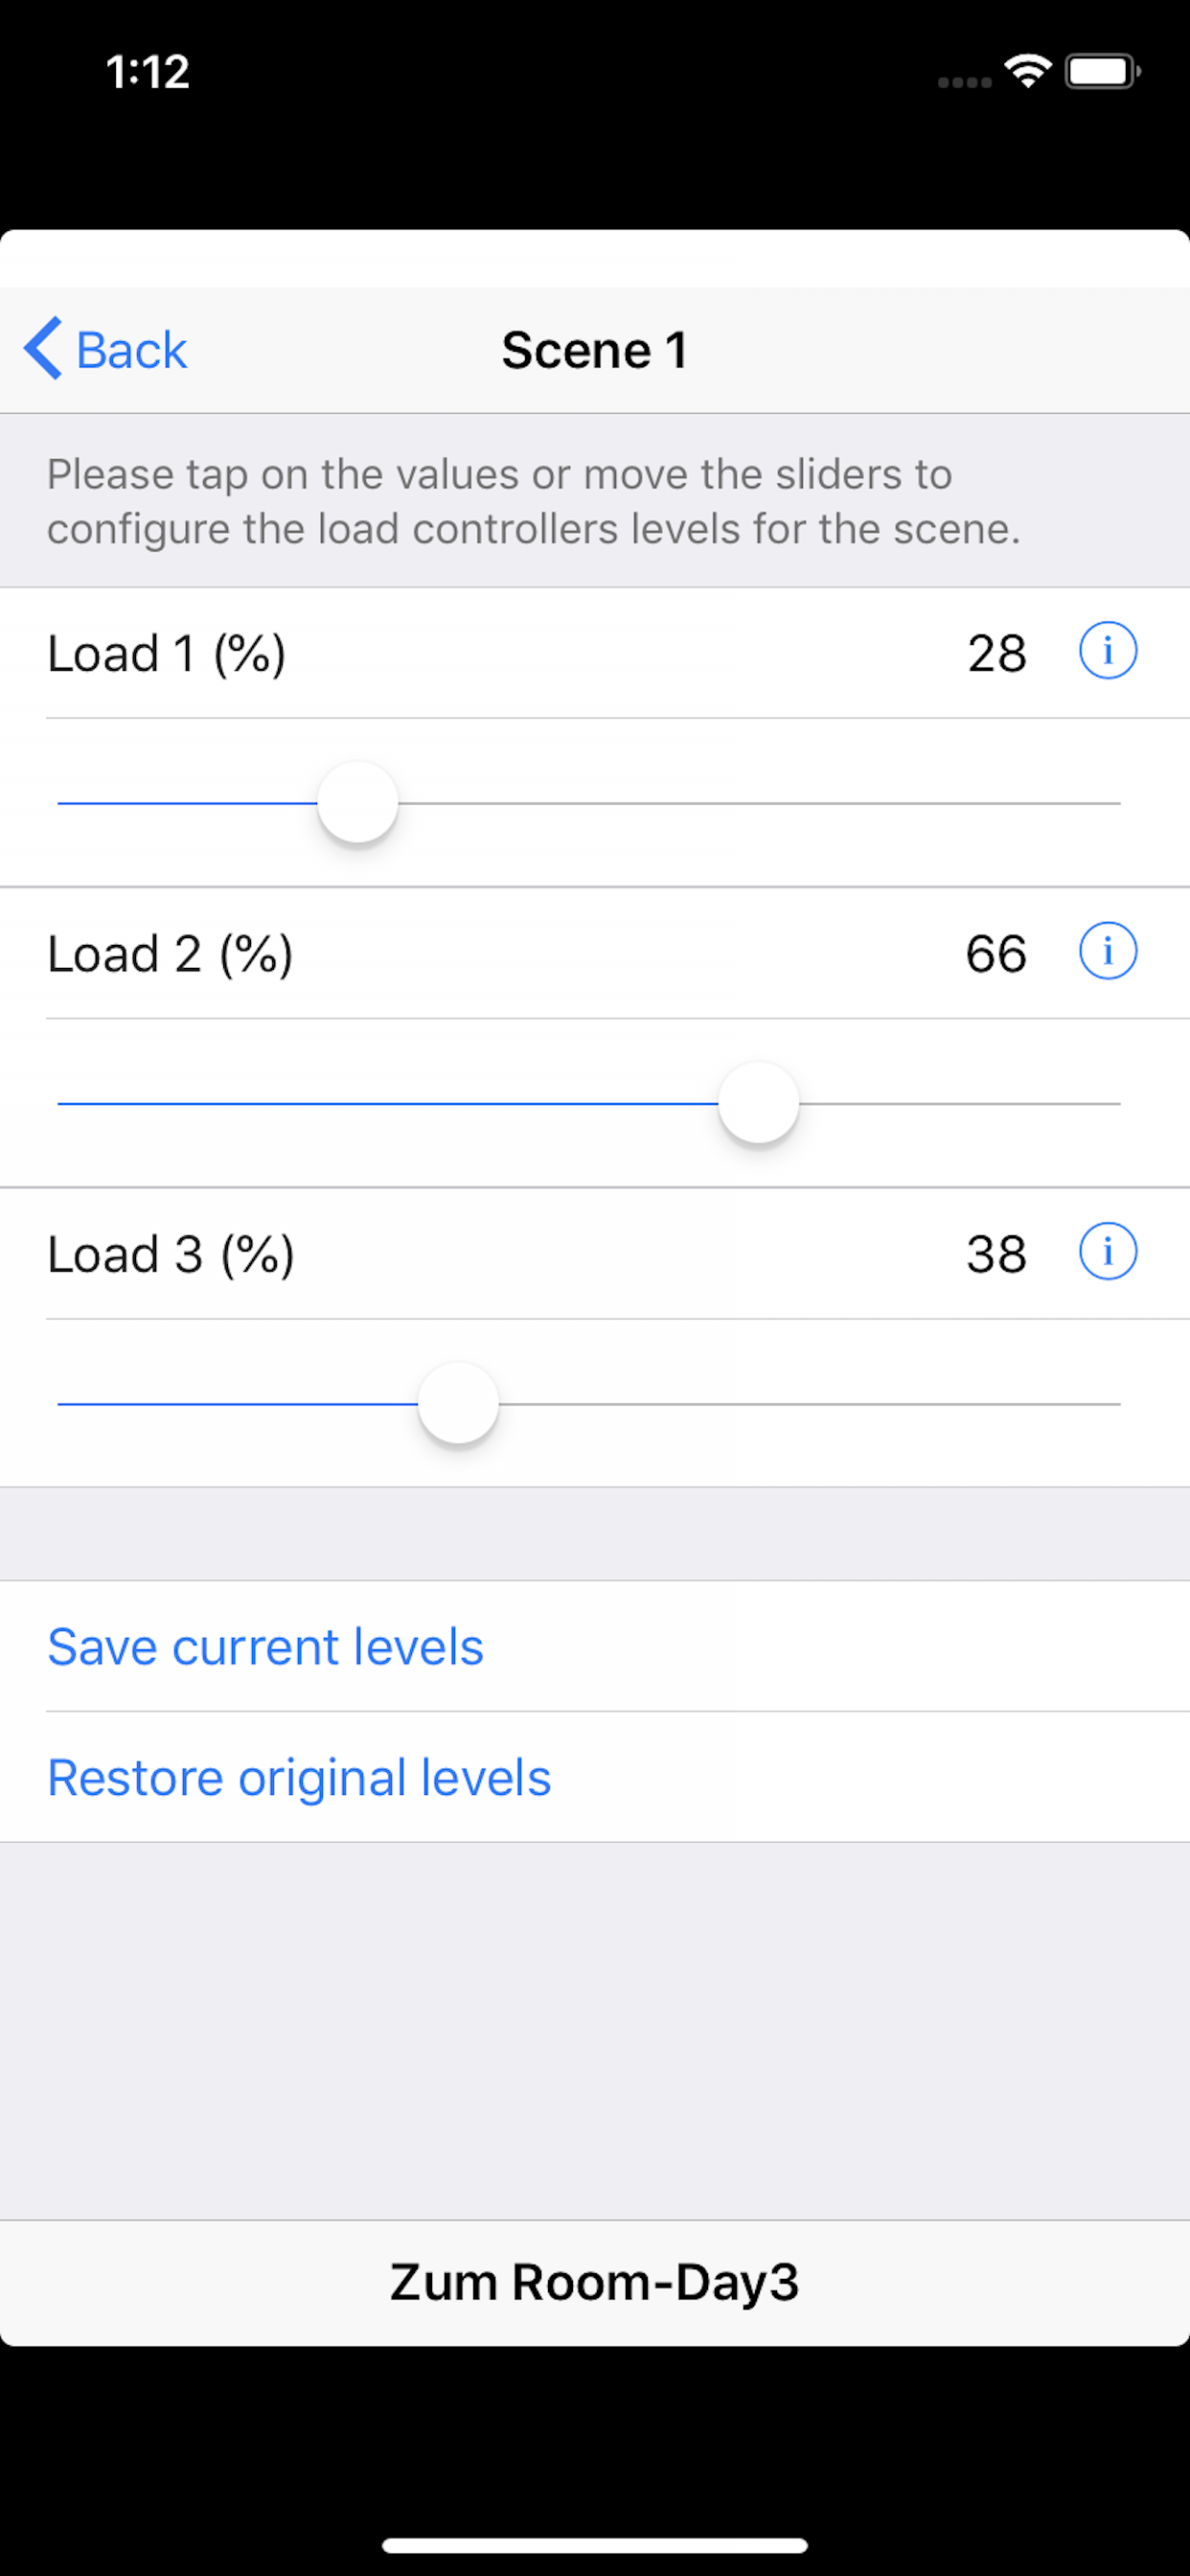Open info for Load 2
The image size is (1190, 2576).
point(1107,951)
